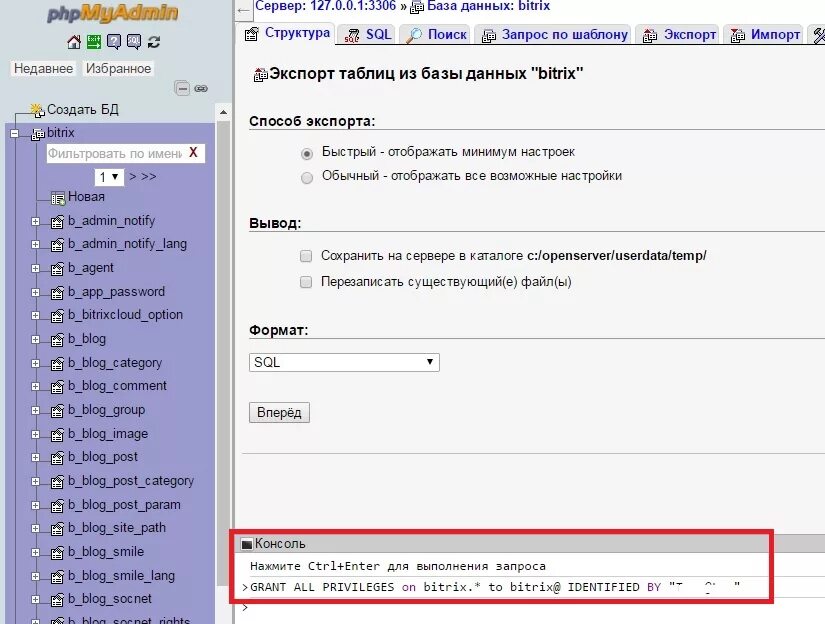
Task: Open the phpMyAdmin documentation question icon
Action: click(114, 42)
